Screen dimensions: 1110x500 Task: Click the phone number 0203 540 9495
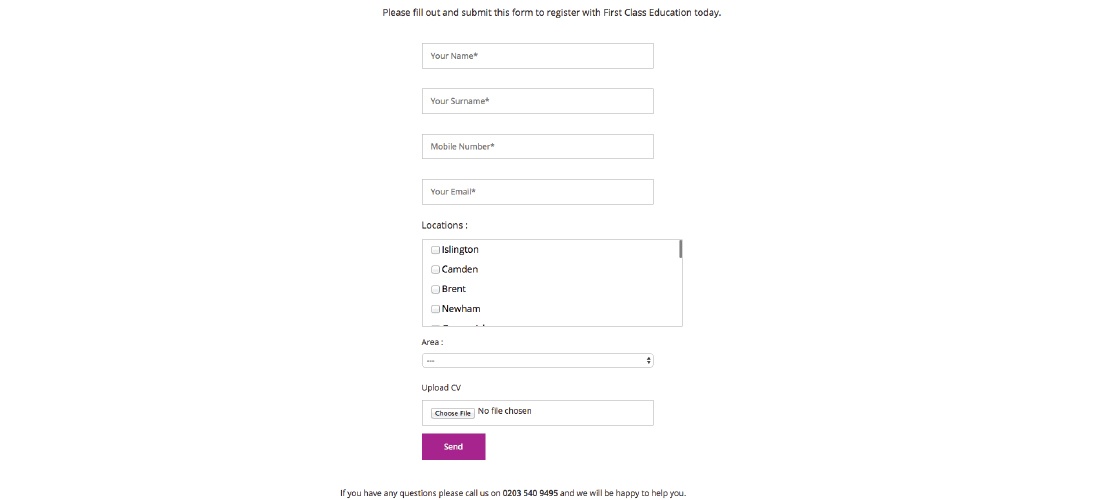[530, 493]
